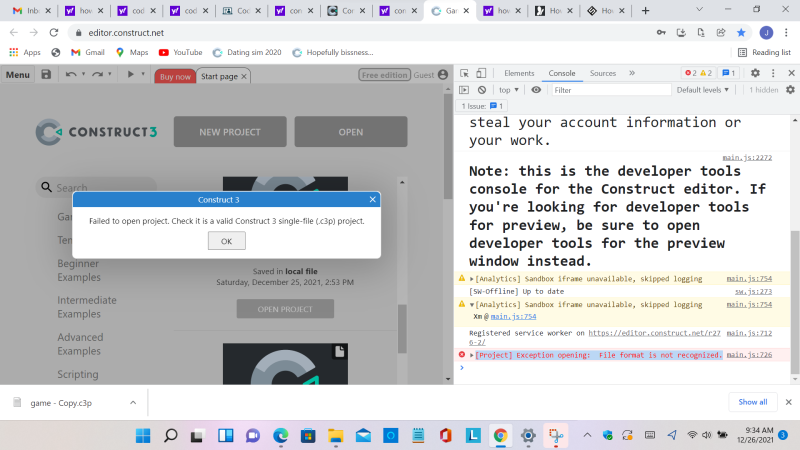Open the undo history dropdown arrow
Viewport: 800px width, 450px height.
tap(84, 74)
